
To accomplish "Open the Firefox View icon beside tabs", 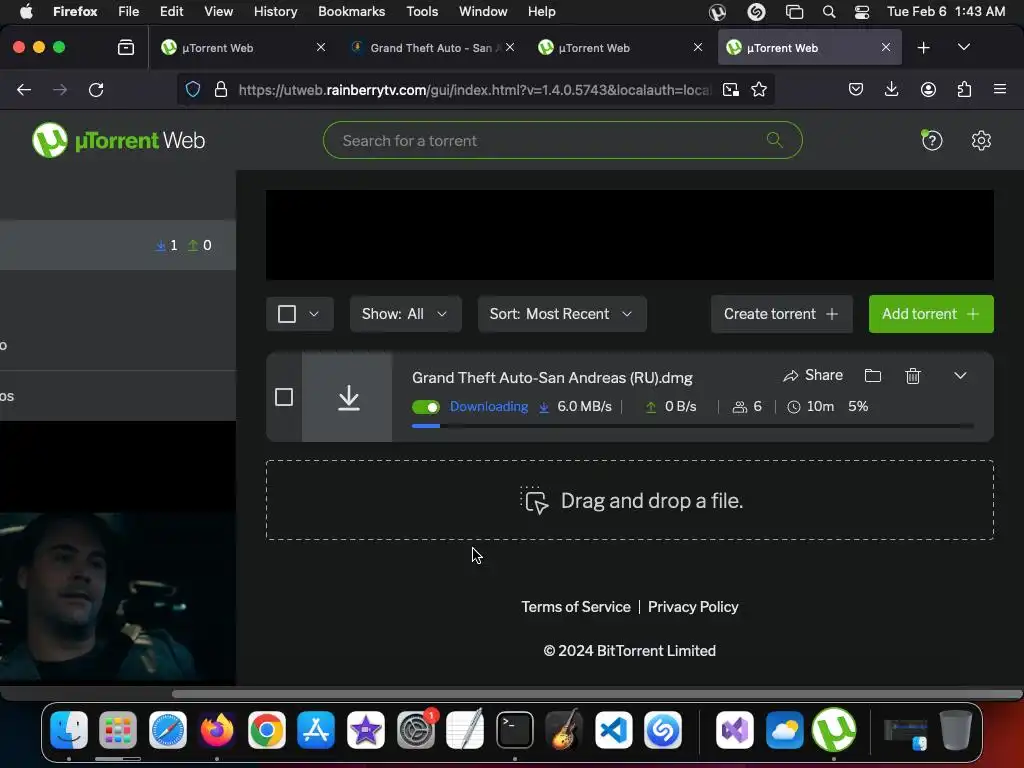I will coord(125,48).
